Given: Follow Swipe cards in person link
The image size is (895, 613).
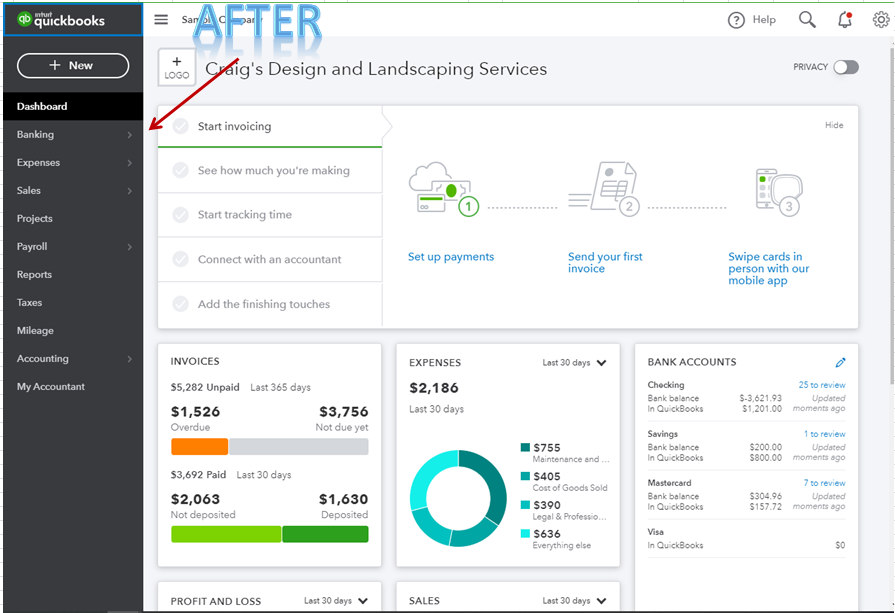Looking at the screenshot, I should tap(768, 268).
